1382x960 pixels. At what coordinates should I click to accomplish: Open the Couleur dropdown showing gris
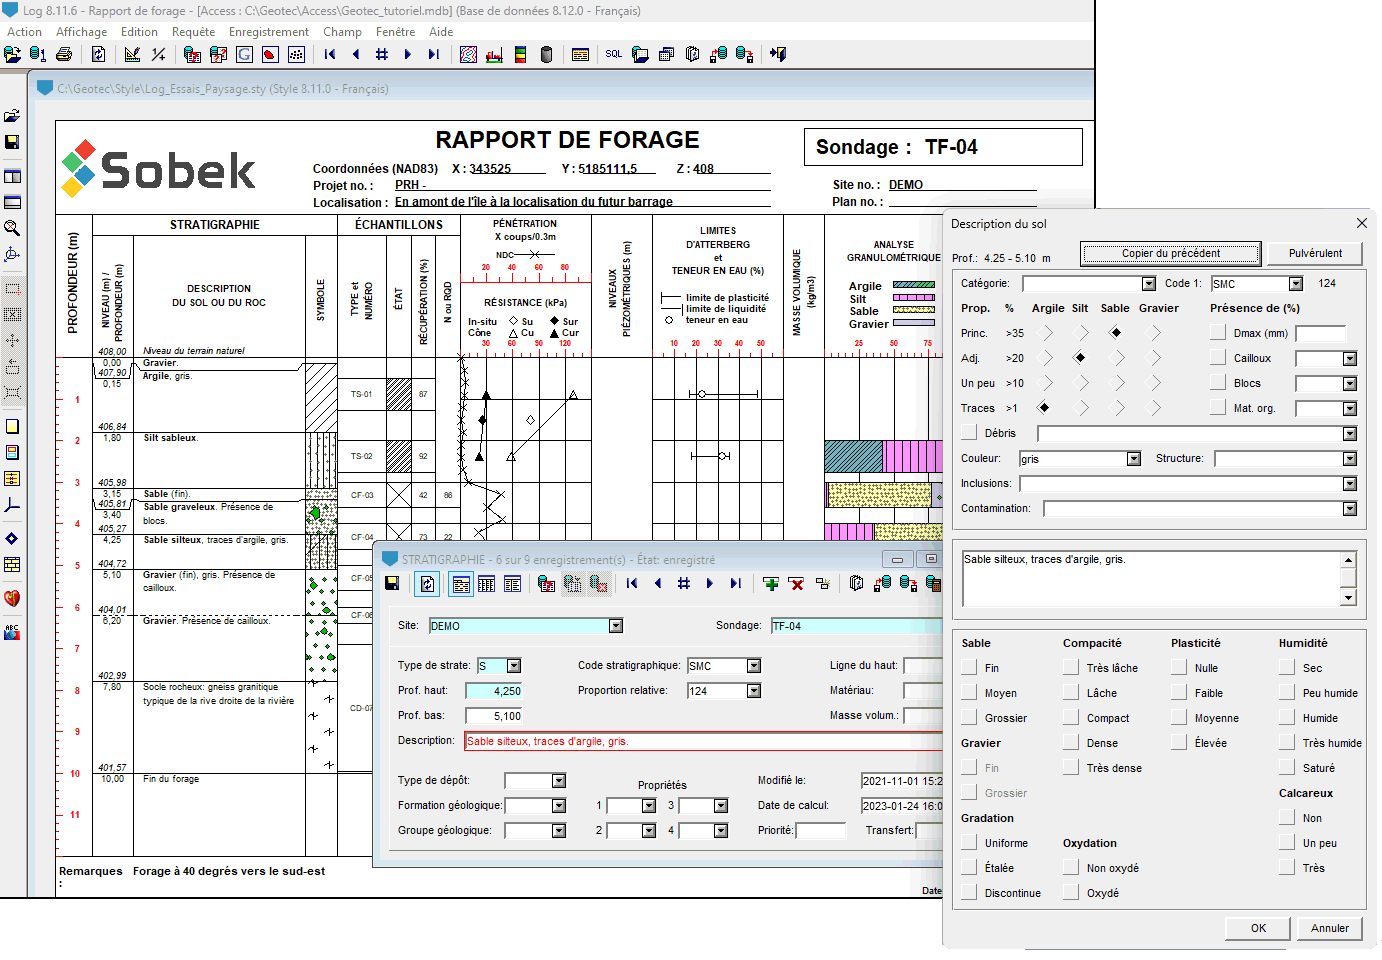(x=1134, y=459)
